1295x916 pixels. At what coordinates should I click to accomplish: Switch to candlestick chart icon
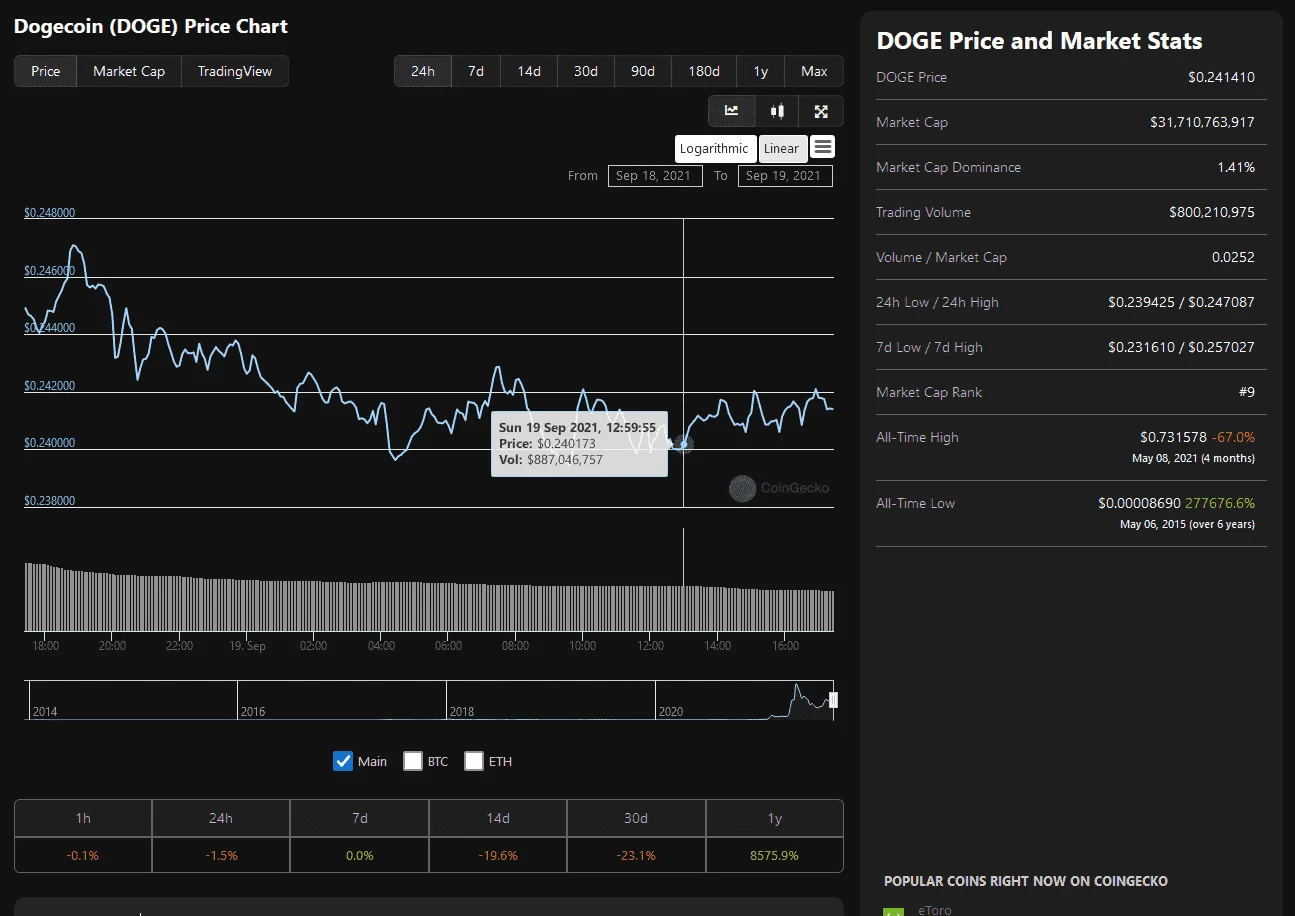(x=777, y=111)
